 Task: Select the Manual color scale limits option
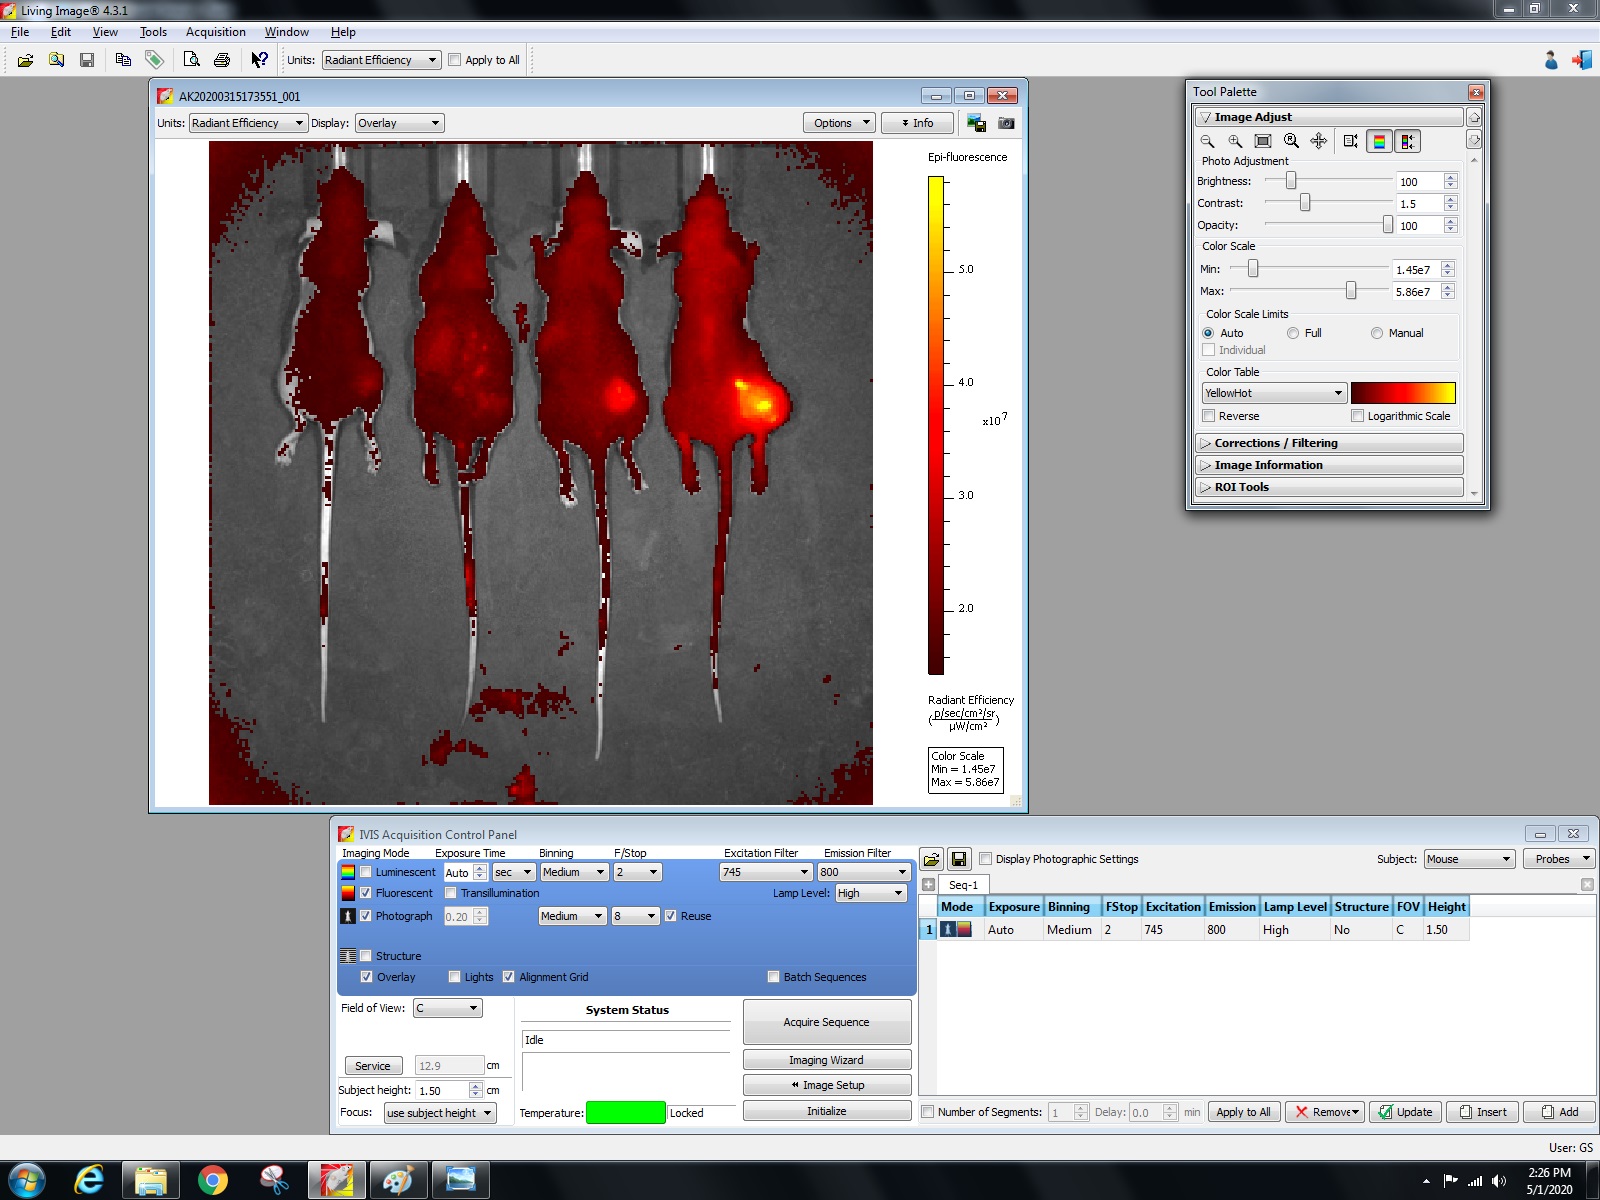[1377, 333]
